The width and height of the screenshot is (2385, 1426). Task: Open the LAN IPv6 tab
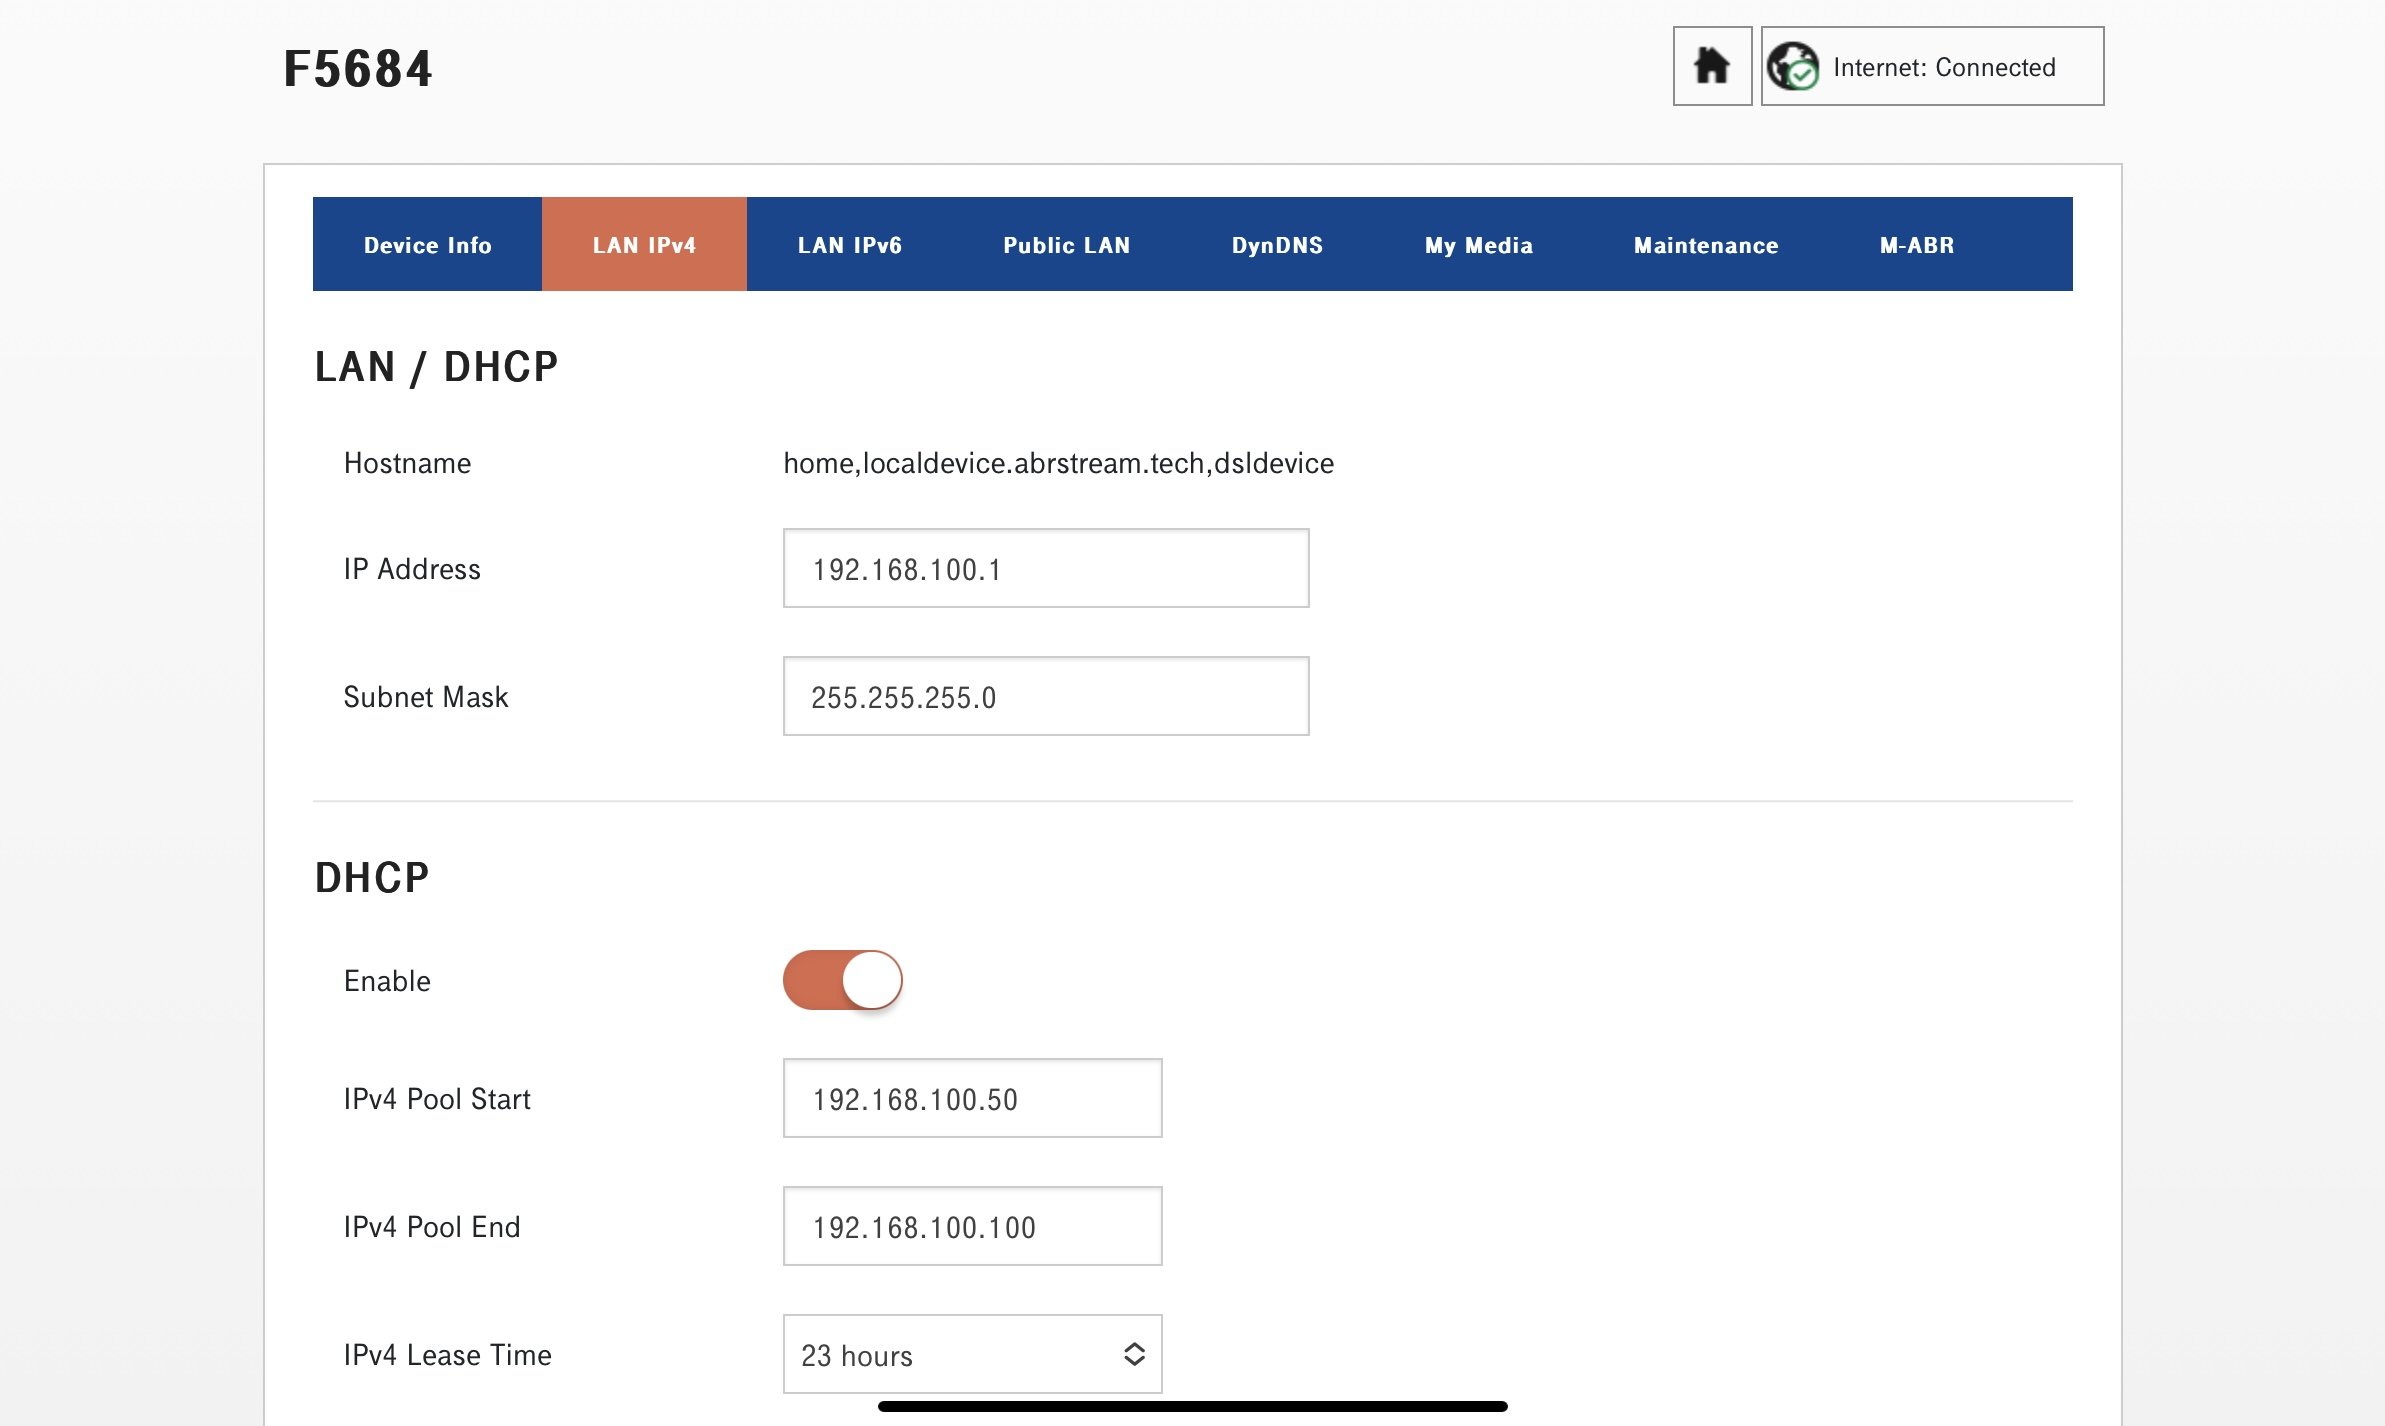(849, 244)
